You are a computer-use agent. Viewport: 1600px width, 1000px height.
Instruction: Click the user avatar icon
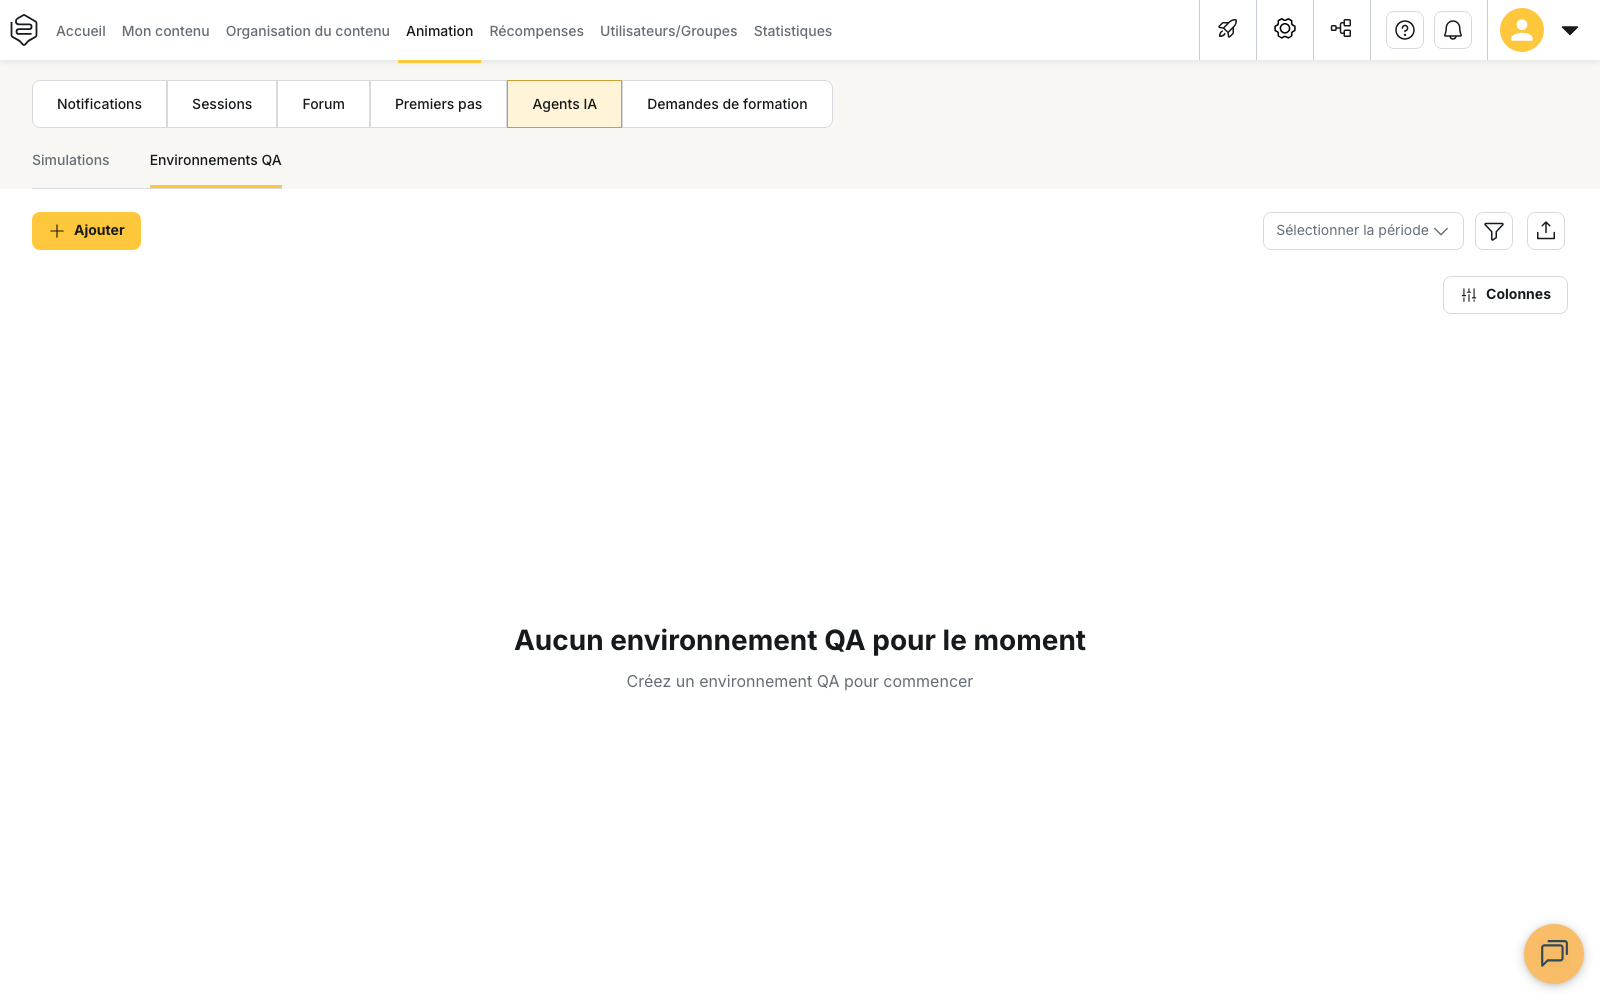[1522, 30]
